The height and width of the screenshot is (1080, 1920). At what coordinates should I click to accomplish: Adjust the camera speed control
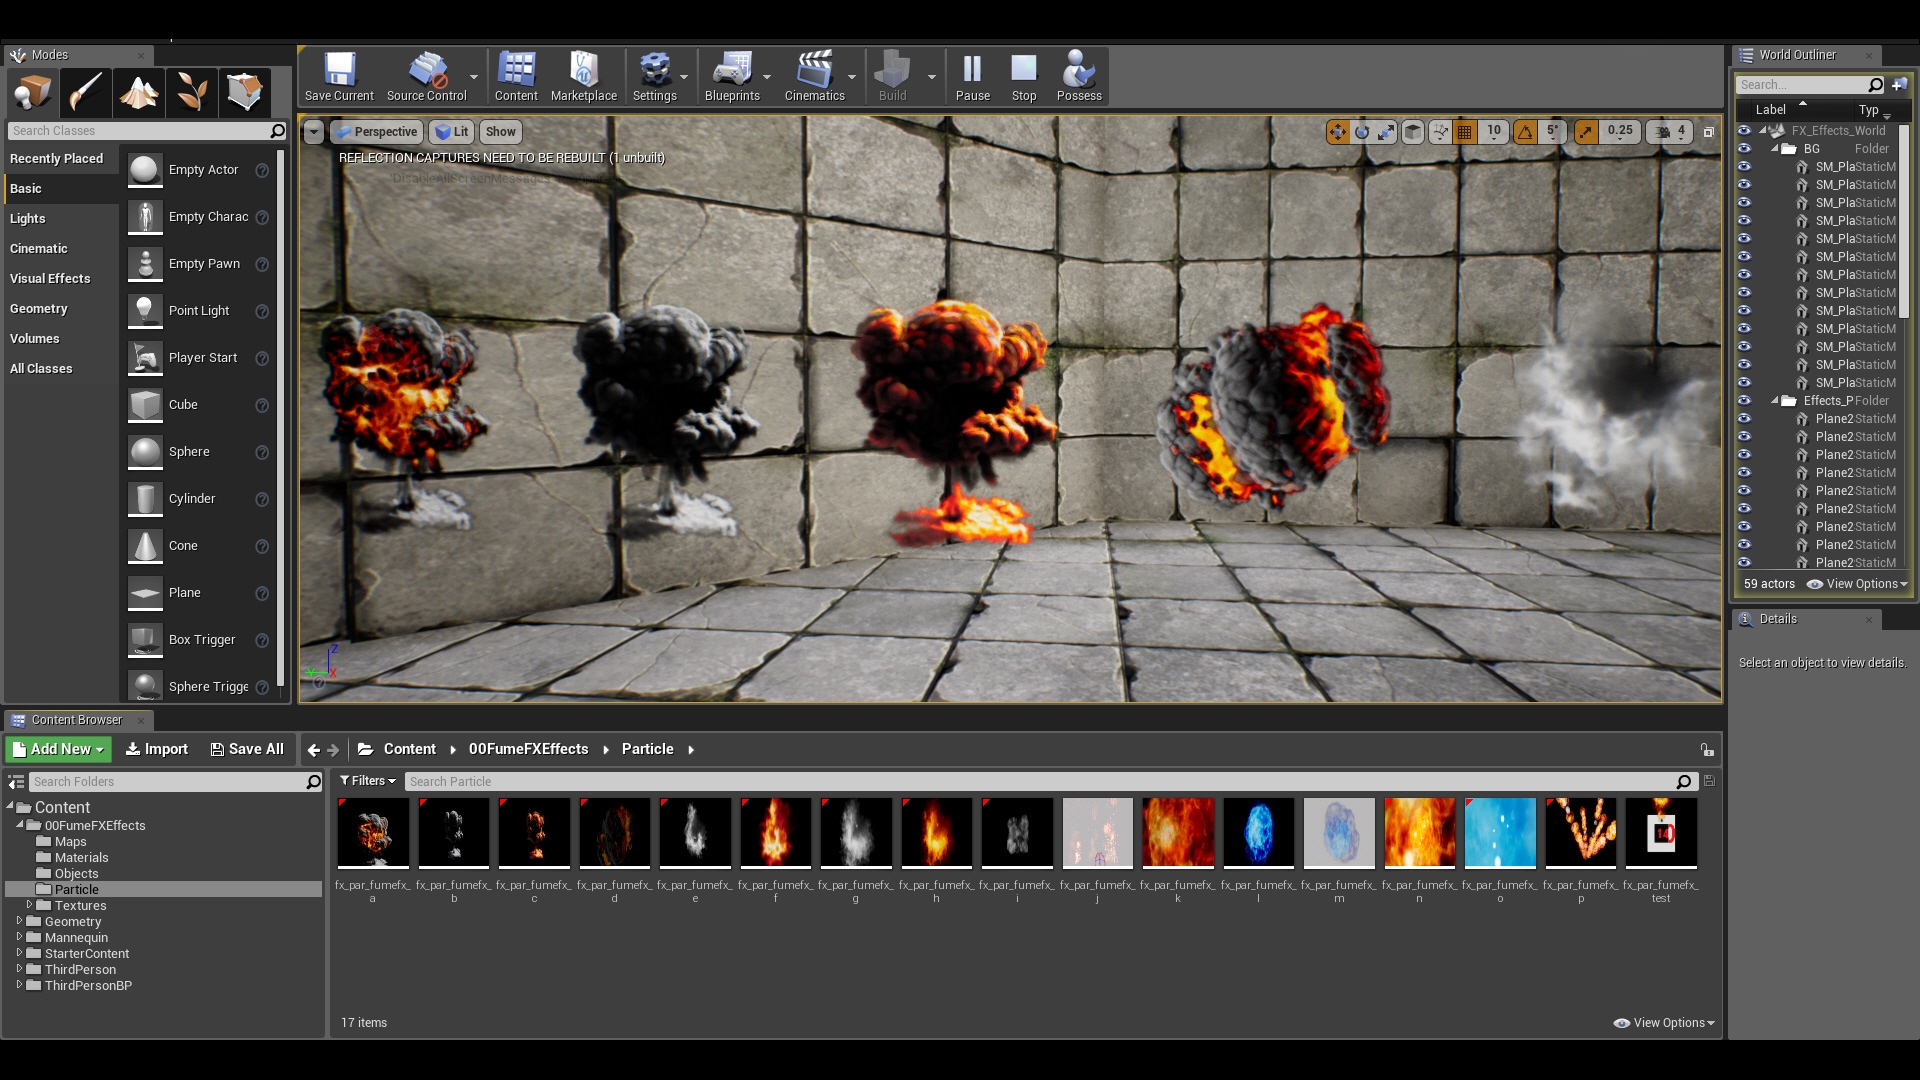pyautogui.click(x=1668, y=131)
